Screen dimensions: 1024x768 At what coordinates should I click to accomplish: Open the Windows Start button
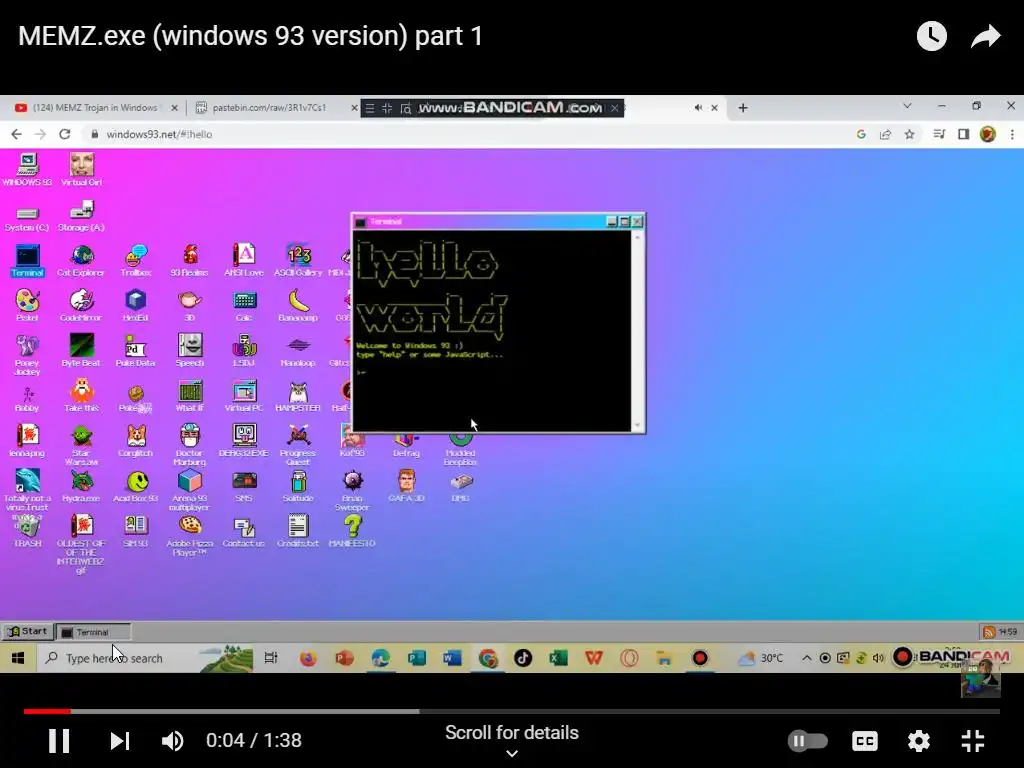(x=18, y=658)
